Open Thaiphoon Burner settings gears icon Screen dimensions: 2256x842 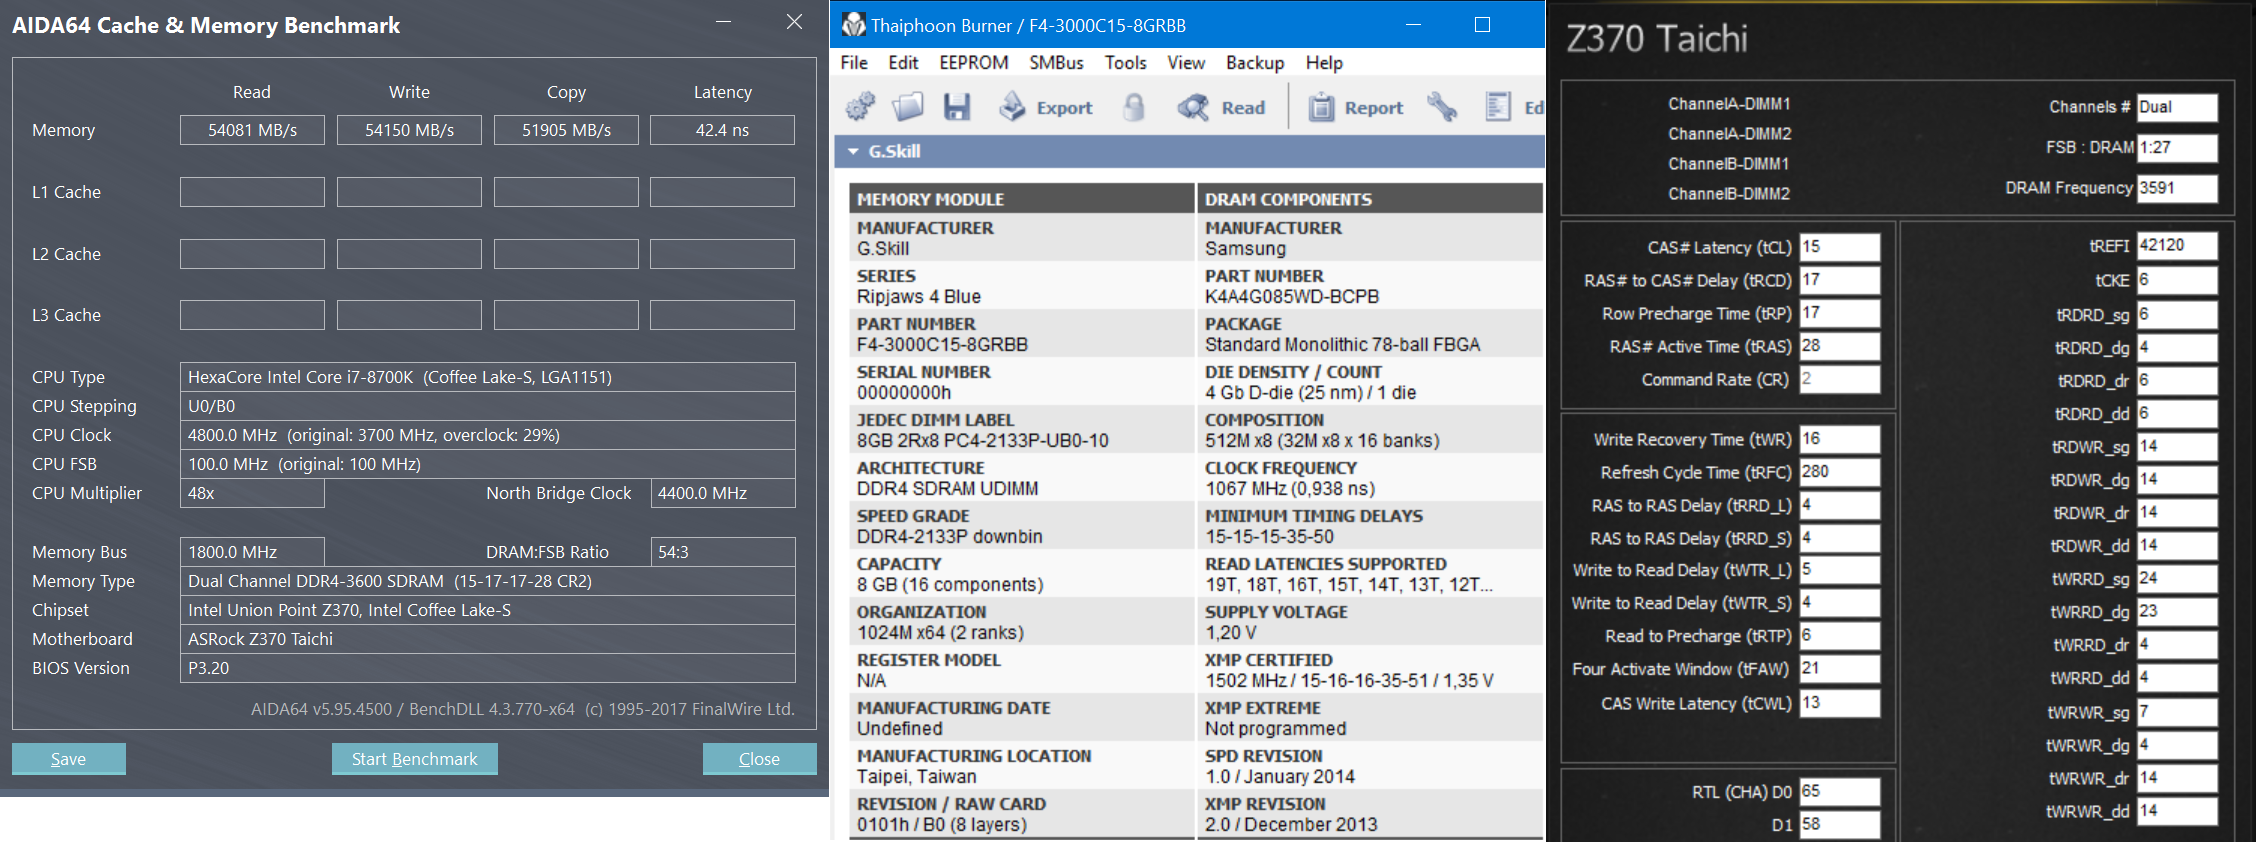coord(860,106)
